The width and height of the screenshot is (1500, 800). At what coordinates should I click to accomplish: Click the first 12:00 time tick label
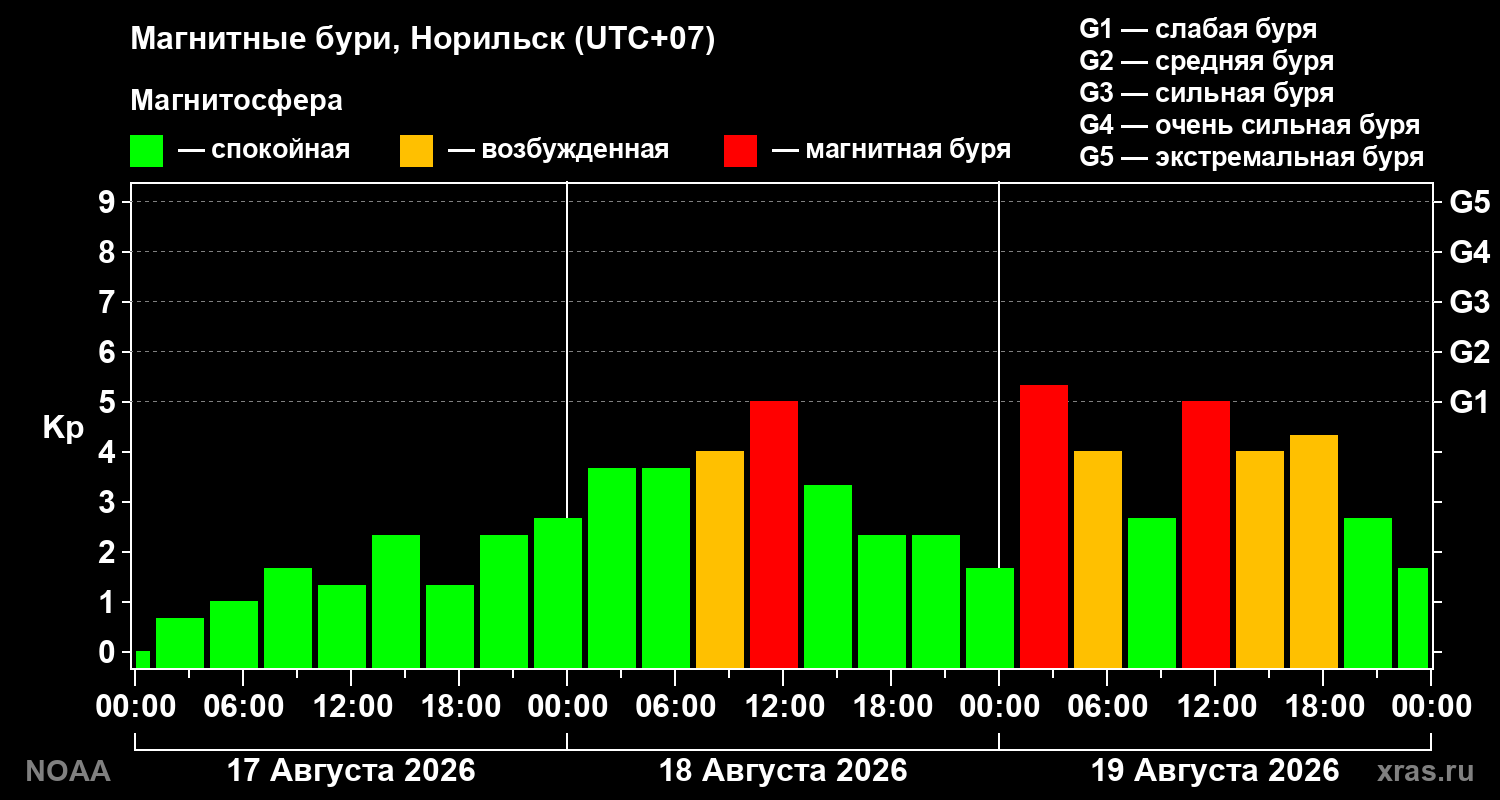(350, 706)
